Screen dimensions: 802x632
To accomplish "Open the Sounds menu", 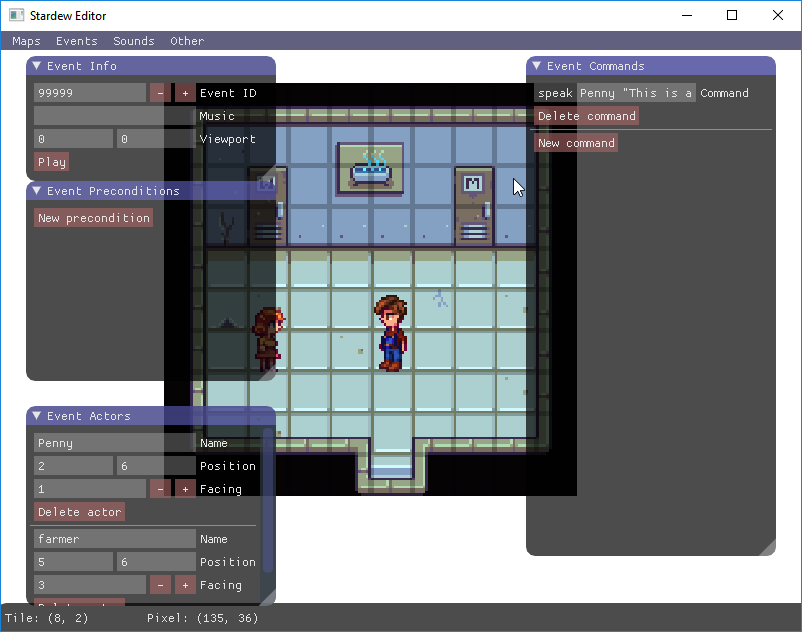I will pyautogui.click(x=134, y=41).
